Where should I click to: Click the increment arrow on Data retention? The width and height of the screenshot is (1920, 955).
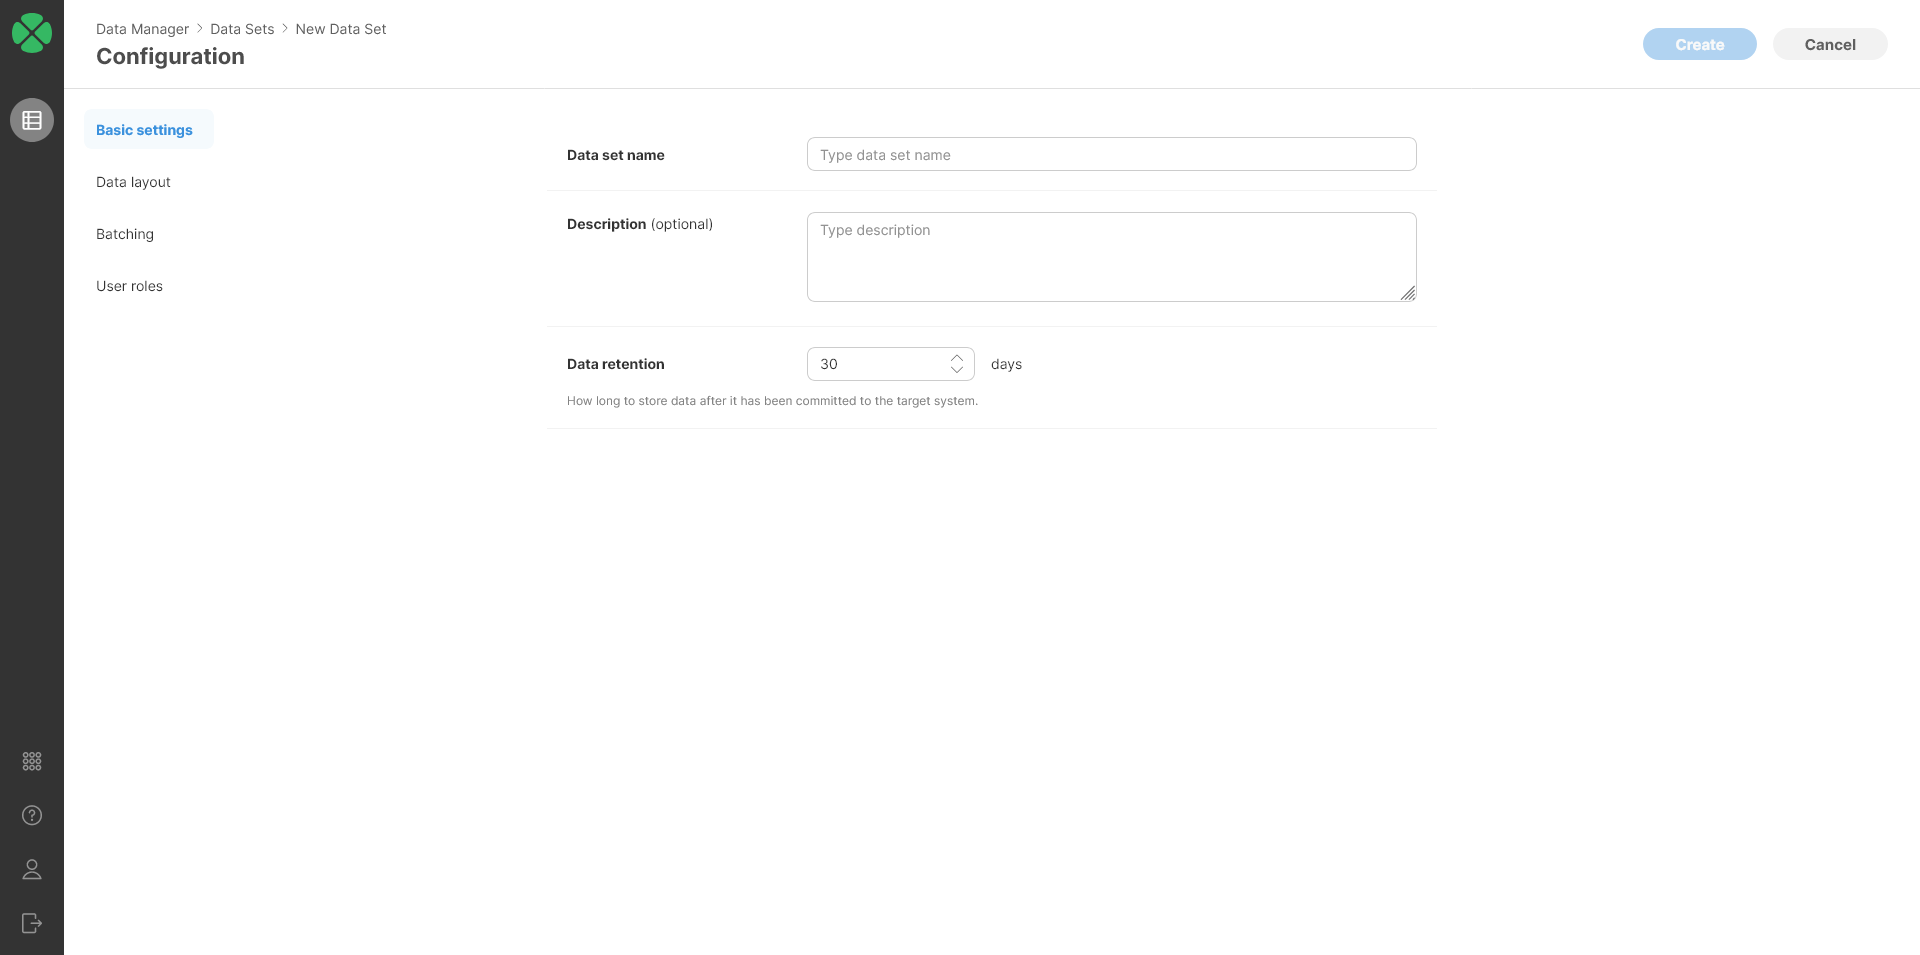point(957,357)
